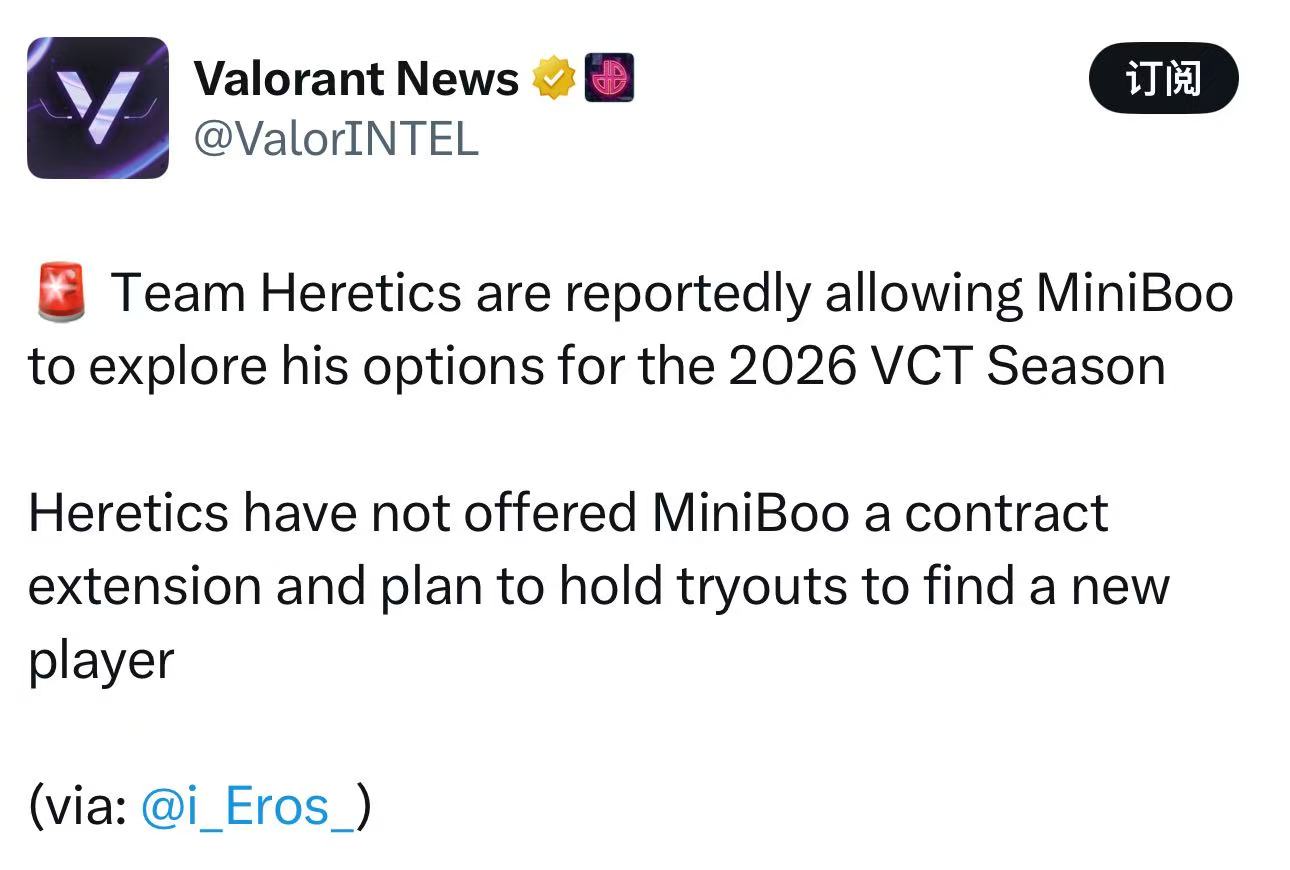Click the 'contract' word in the post
This screenshot has height=870, width=1290.
point(1006,513)
